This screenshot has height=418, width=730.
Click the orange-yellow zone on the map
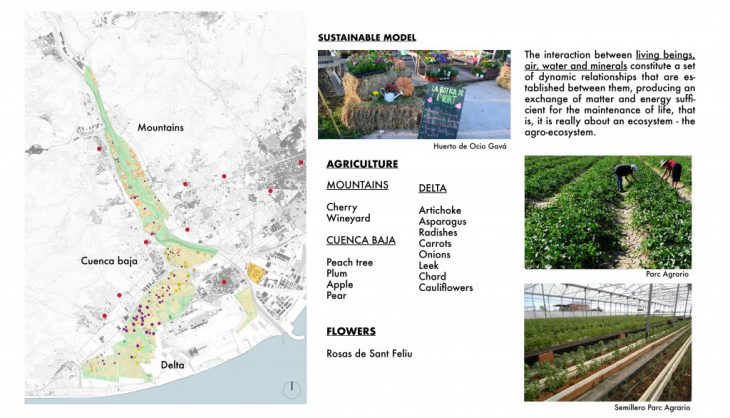[x=255, y=273]
